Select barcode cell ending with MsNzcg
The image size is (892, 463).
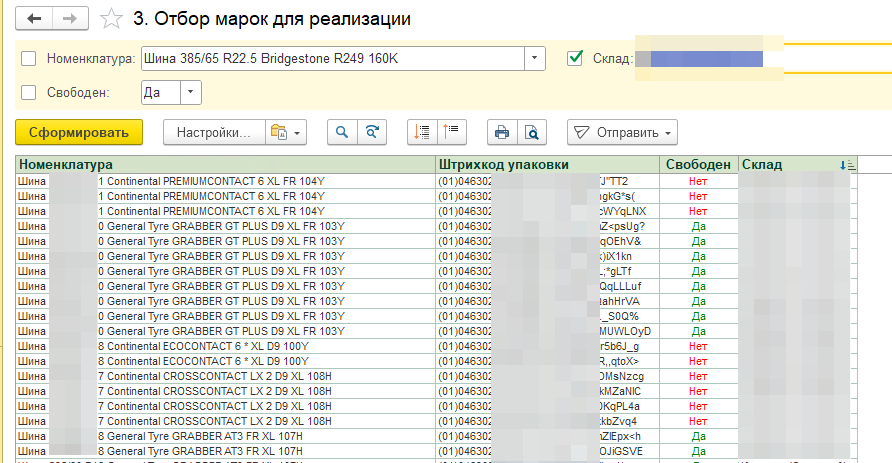point(547,376)
